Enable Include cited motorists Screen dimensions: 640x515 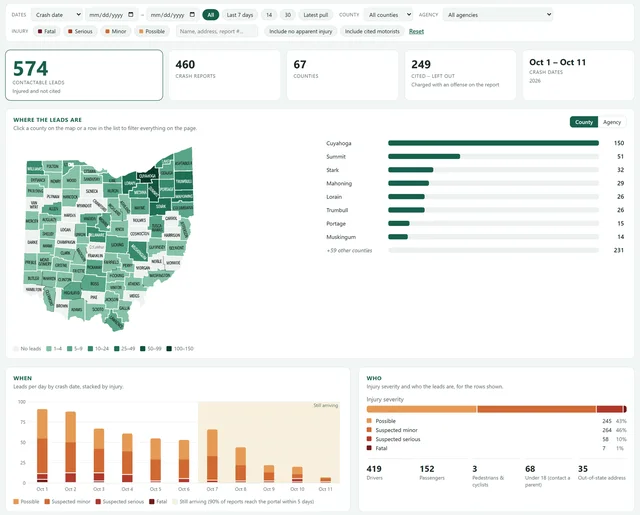point(372,31)
